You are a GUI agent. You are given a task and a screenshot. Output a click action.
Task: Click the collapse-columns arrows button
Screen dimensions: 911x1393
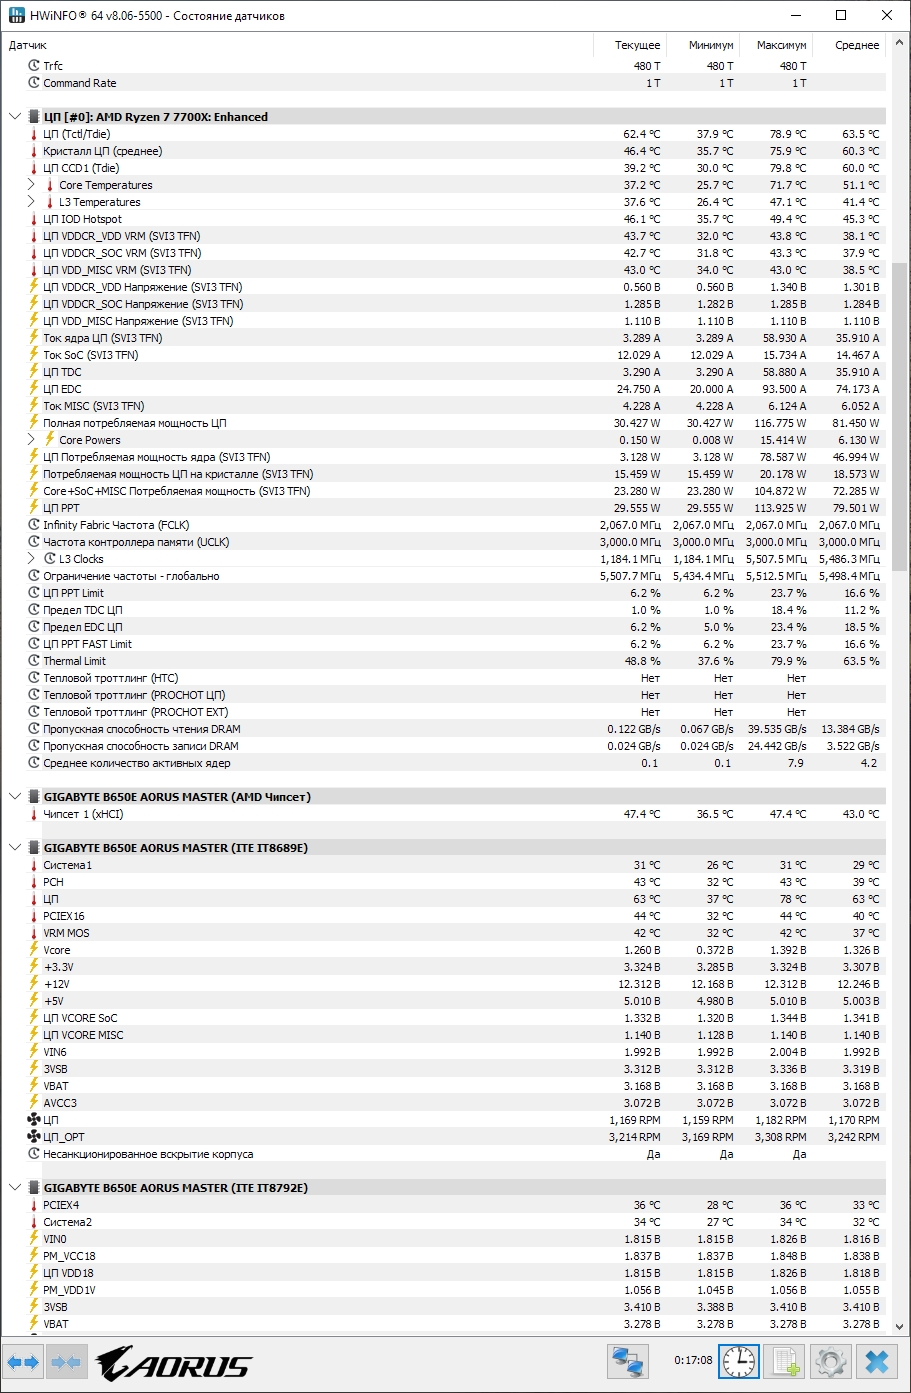[x=66, y=1362]
